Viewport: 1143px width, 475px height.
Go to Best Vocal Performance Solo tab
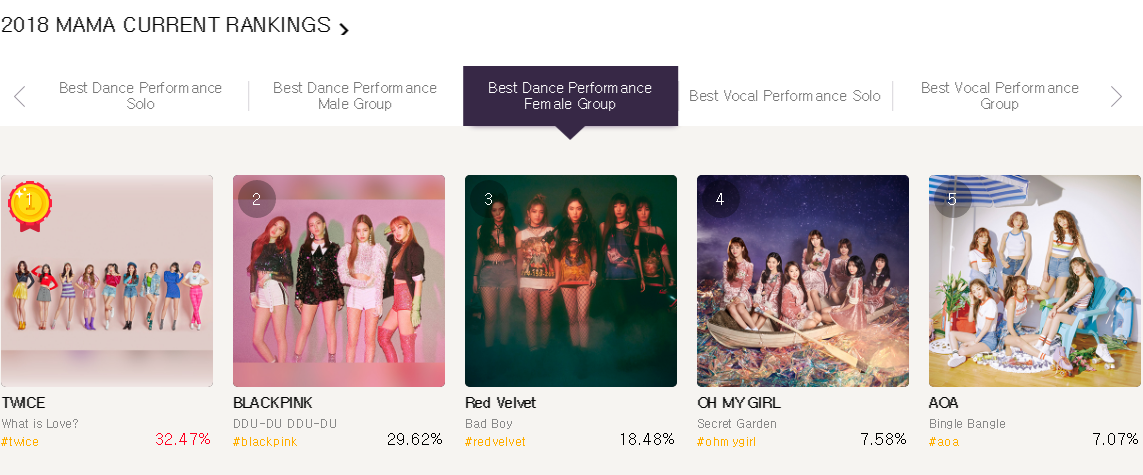pyautogui.click(x=785, y=96)
